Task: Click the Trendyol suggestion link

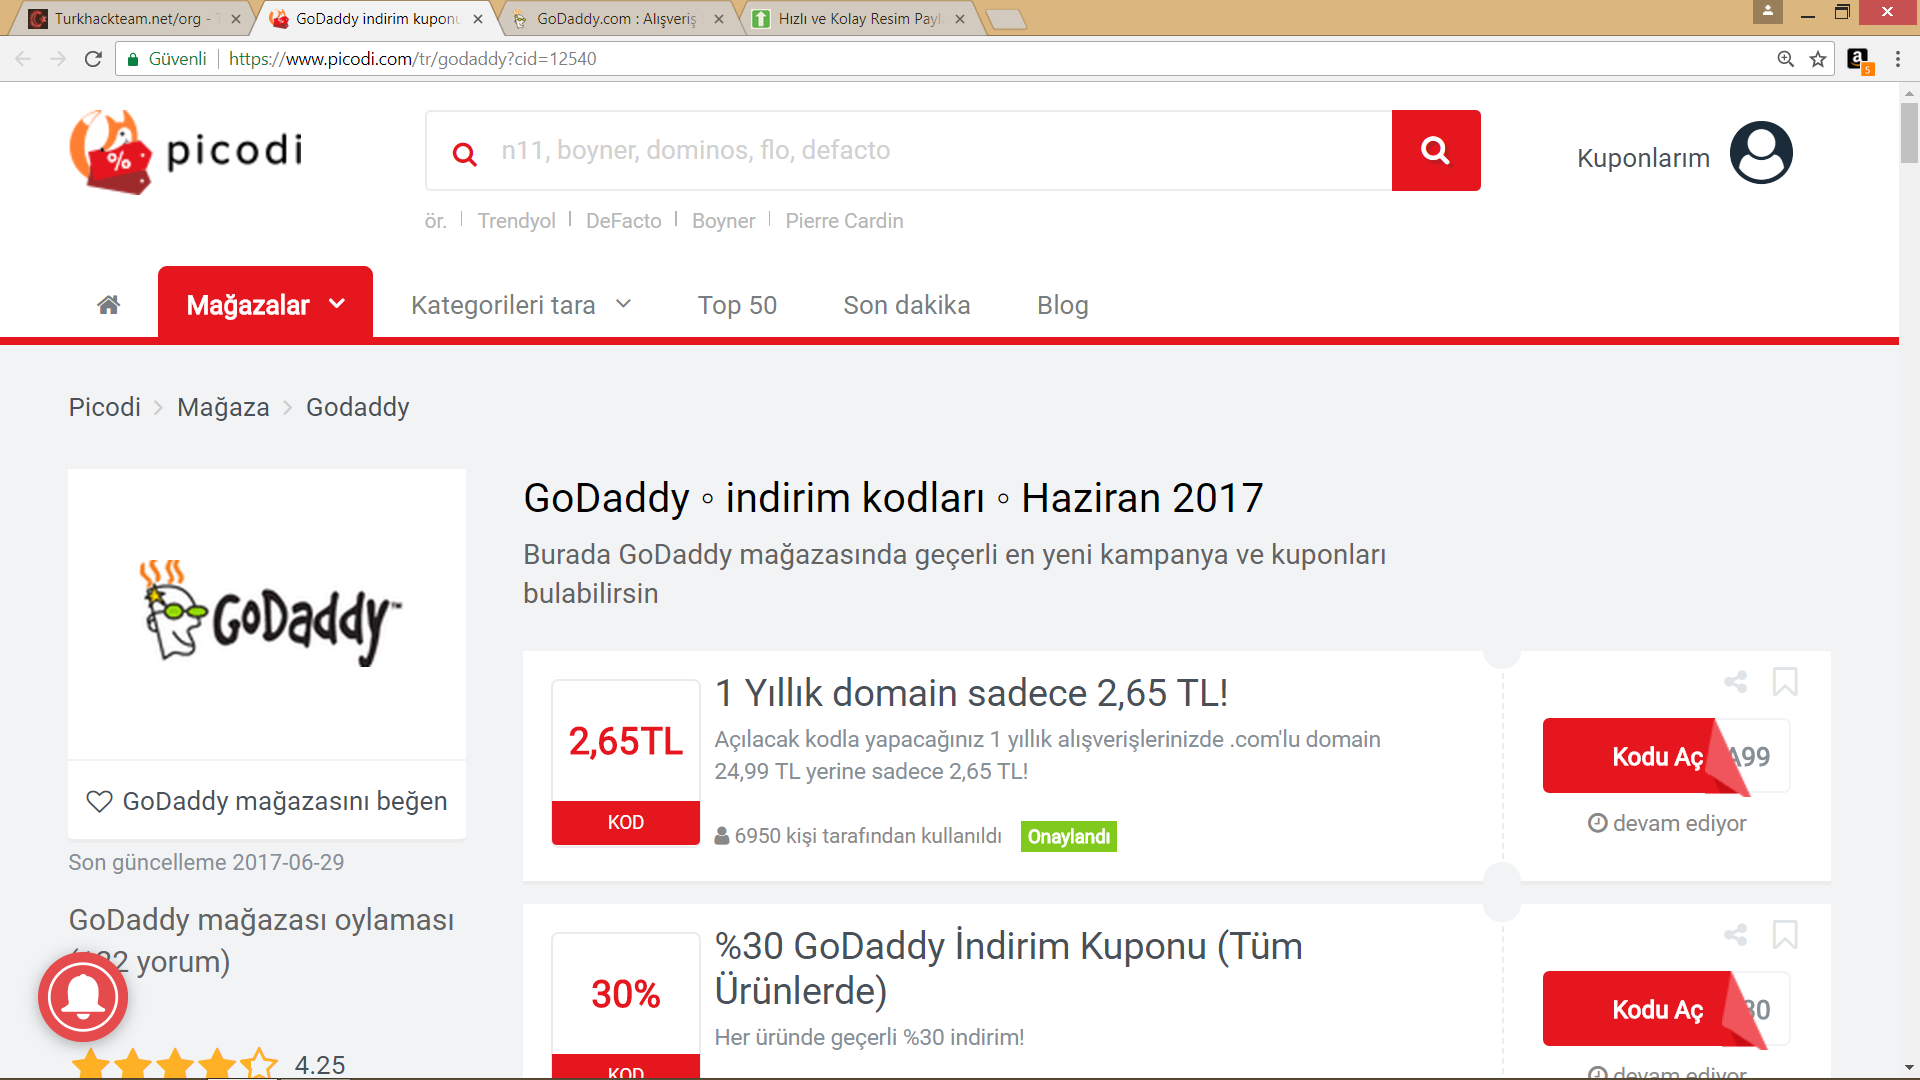Action: point(516,221)
